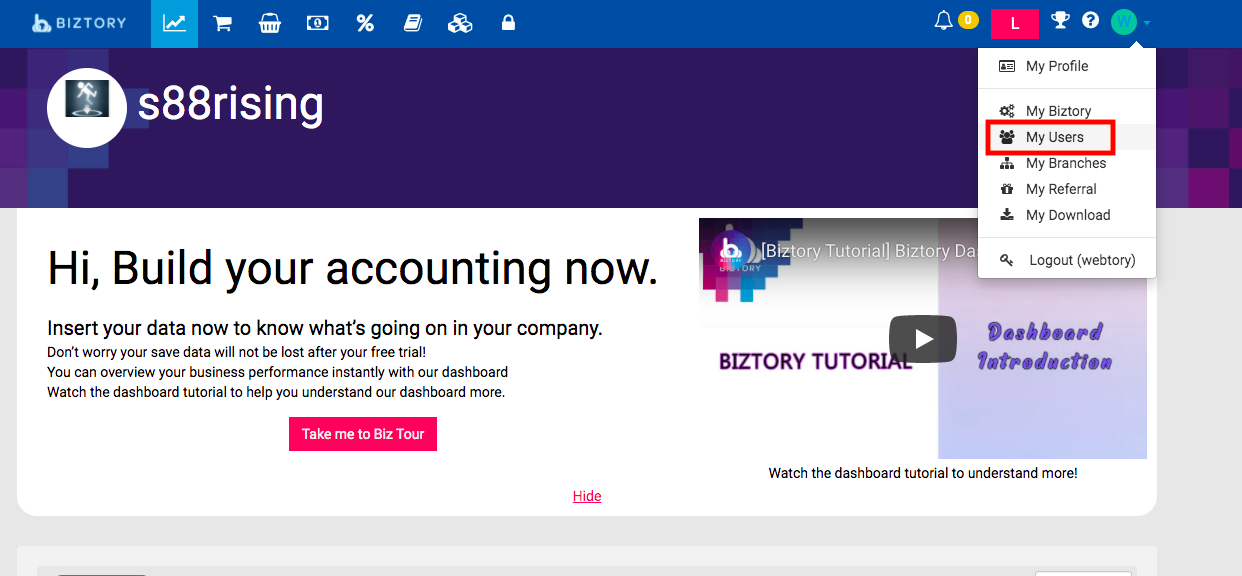Image resolution: width=1242 pixels, height=576 pixels.
Task: Open the Biztory Tutorial video title
Action: [x=868, y=251]
